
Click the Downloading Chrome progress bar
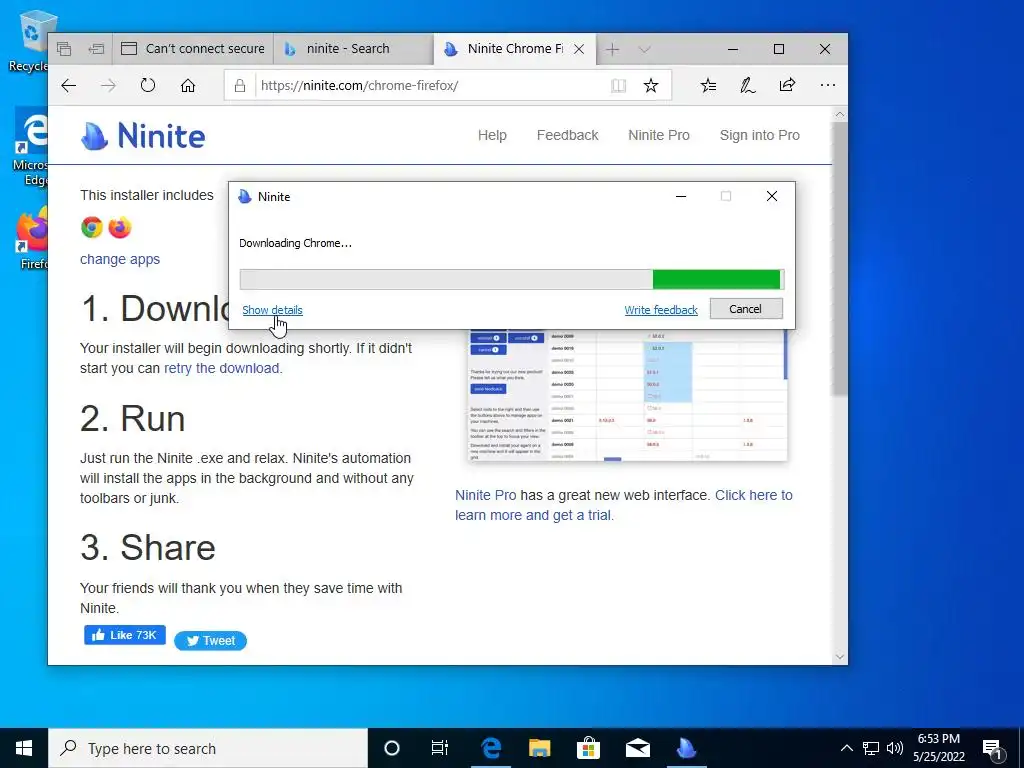pyautogui.click(x=512, y=280)
